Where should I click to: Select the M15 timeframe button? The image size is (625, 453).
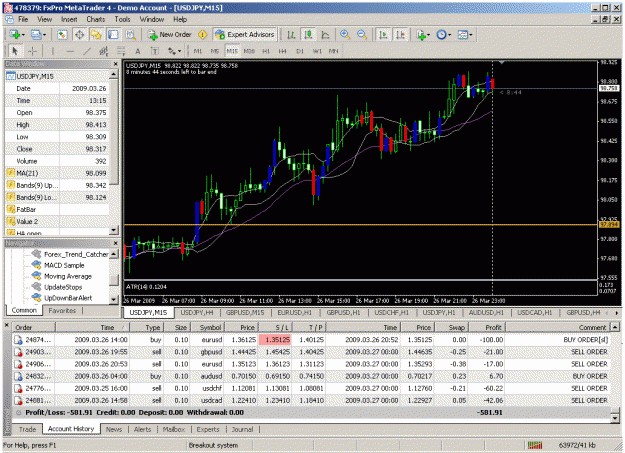232,51
